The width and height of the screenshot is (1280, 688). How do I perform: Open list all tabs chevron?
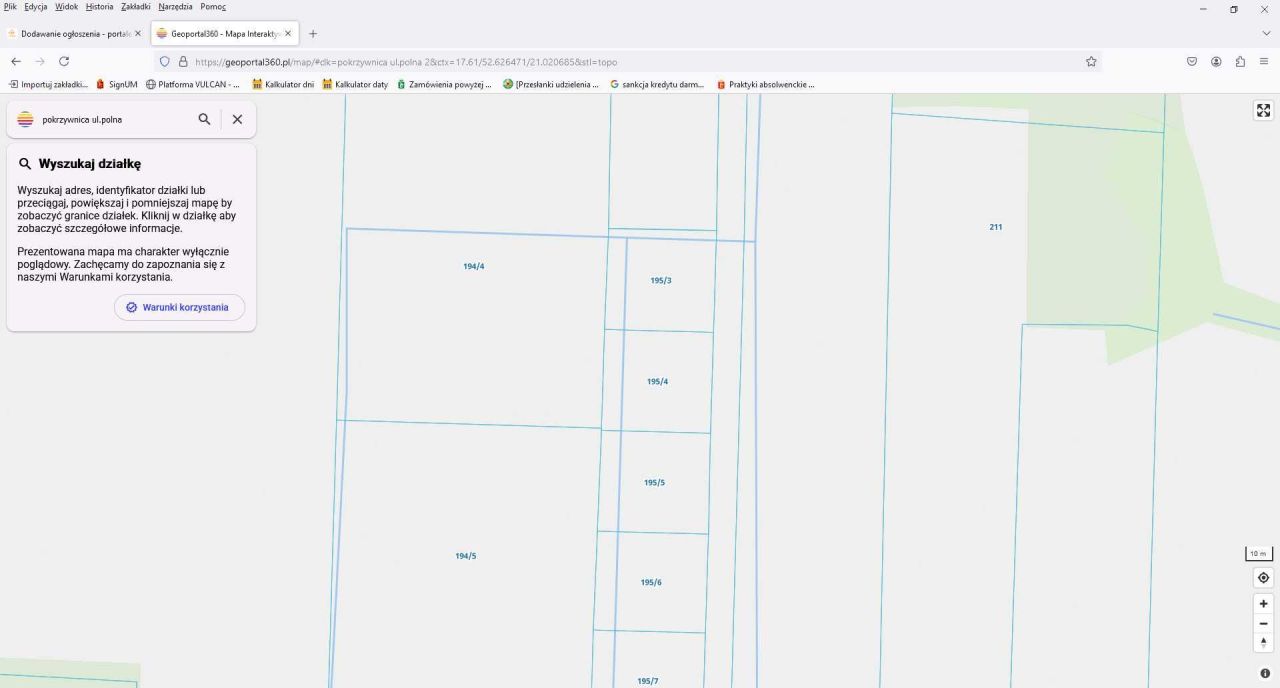(1266, 33)
